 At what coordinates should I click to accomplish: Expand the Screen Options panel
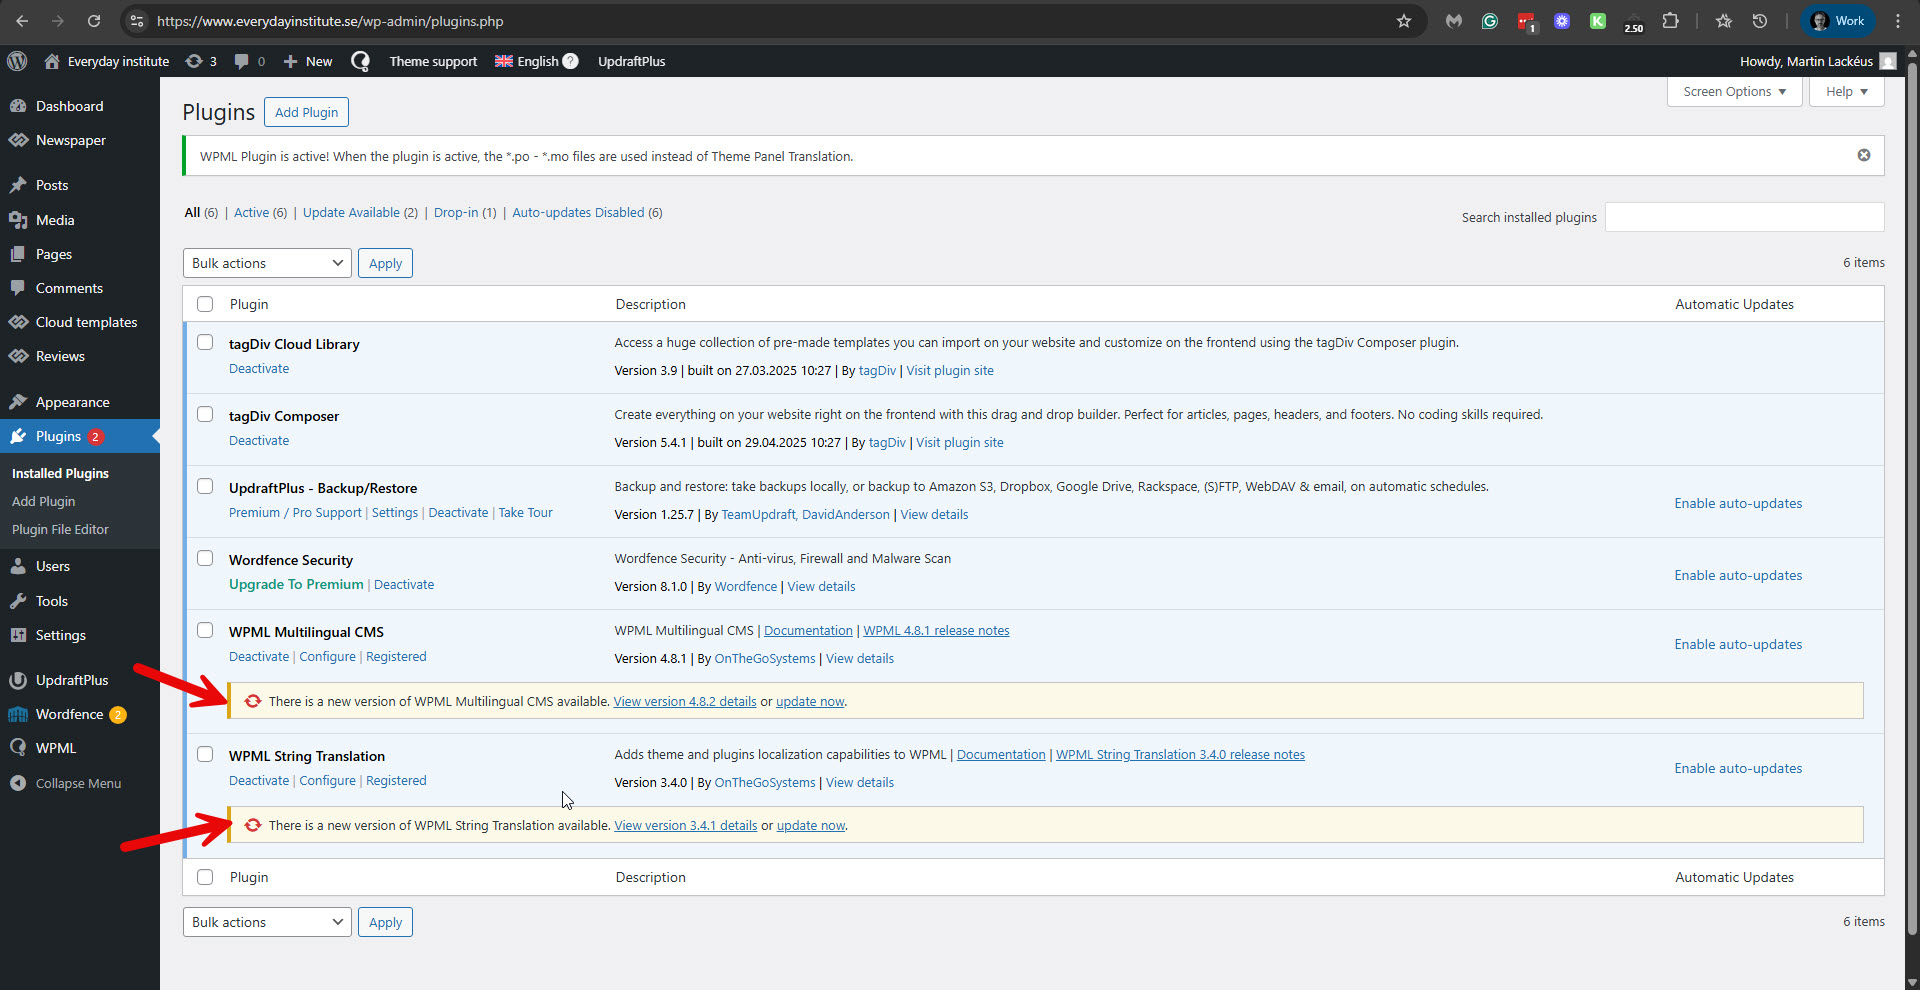click(1734, 91)
